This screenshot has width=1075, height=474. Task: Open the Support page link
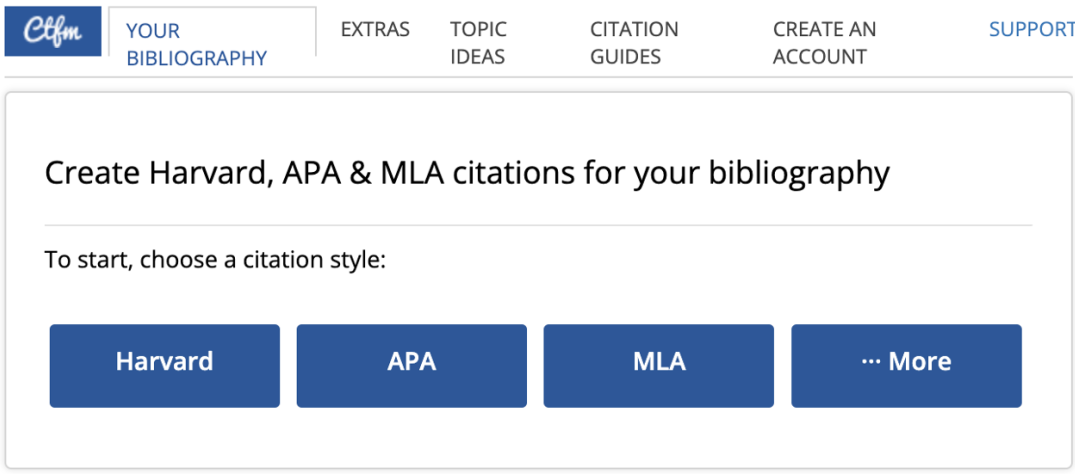1031,29
